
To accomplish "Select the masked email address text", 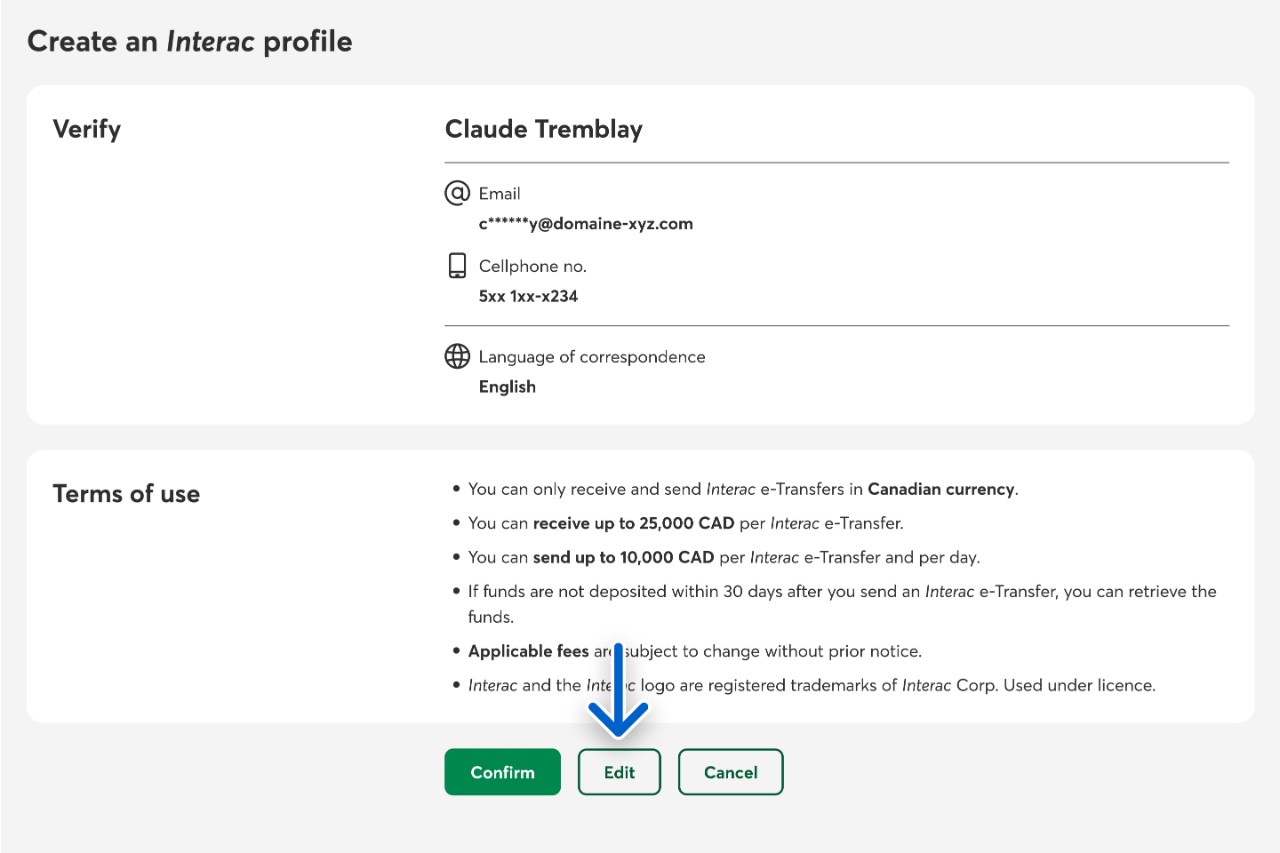I will click(x=585, y=223).
